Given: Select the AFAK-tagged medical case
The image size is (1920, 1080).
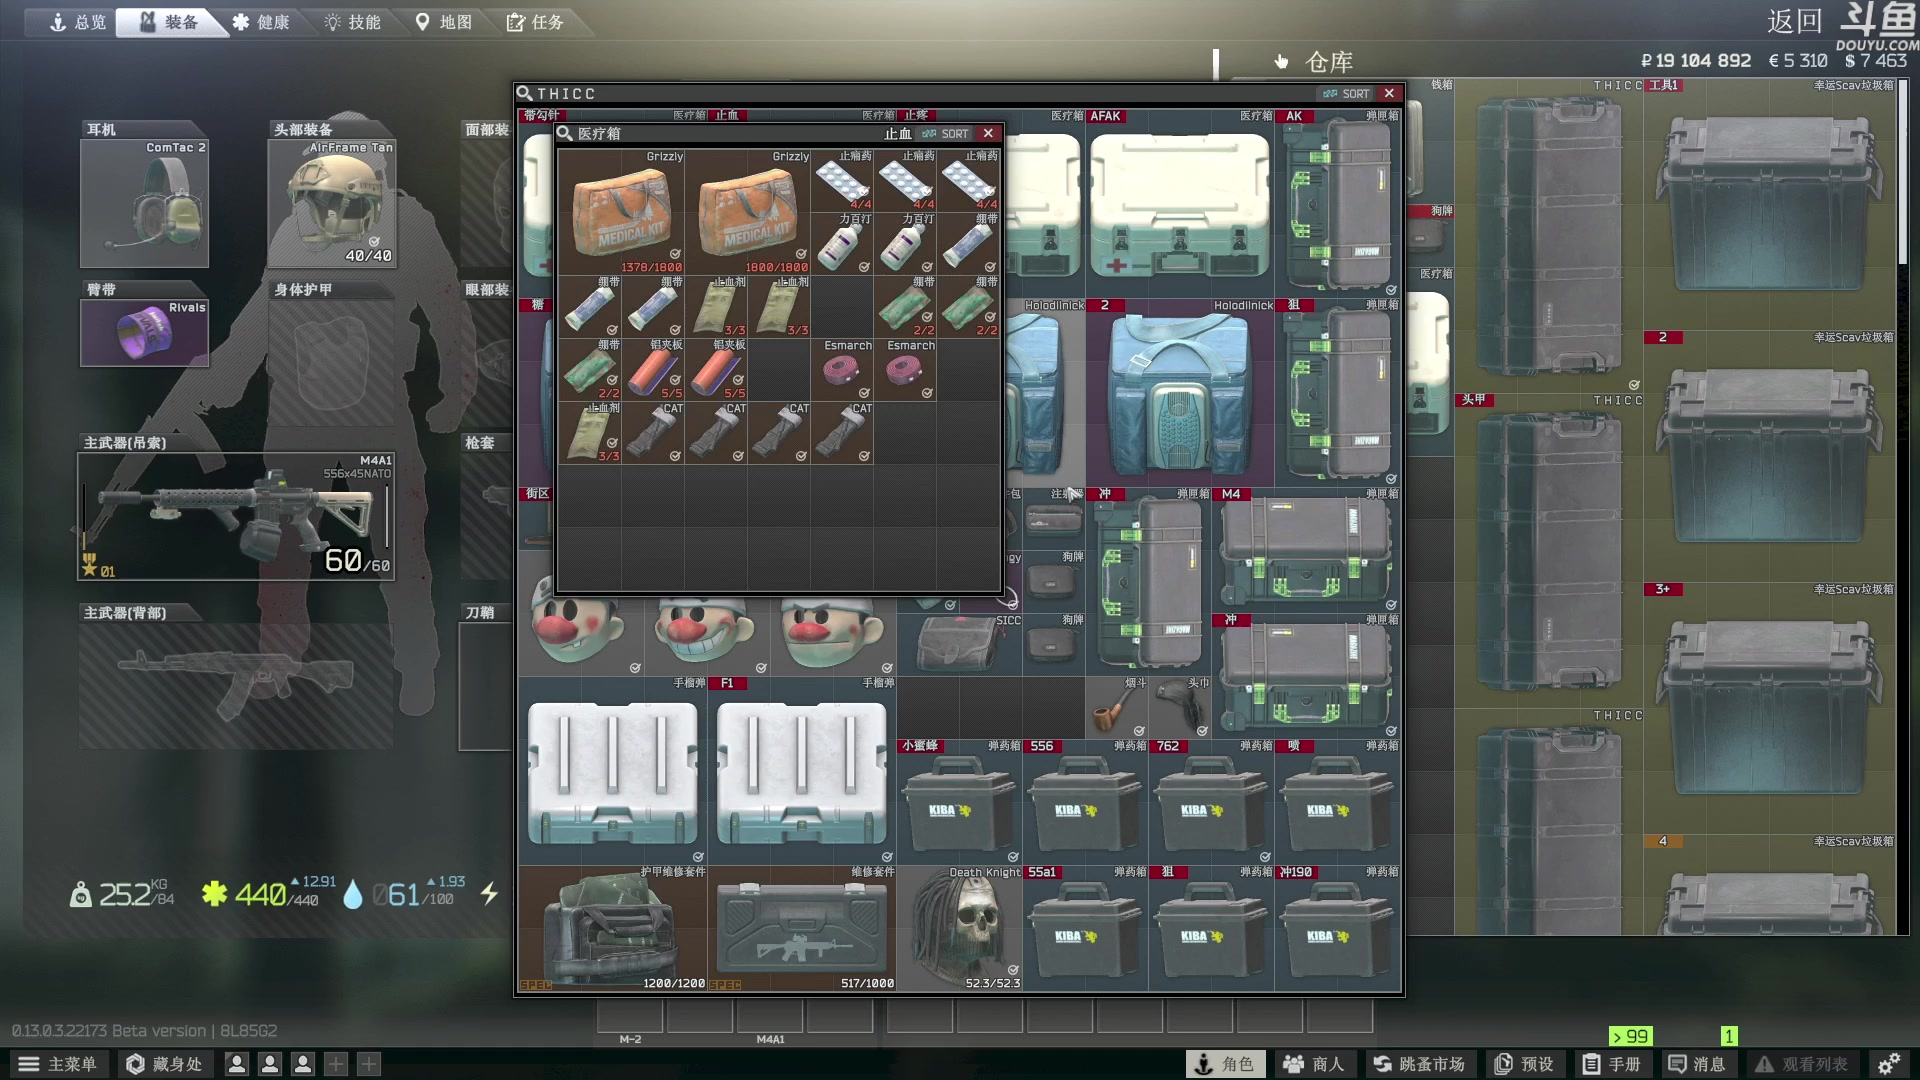Looking at the screenshot, I should pyautogui.click(x=1179, y=203).
